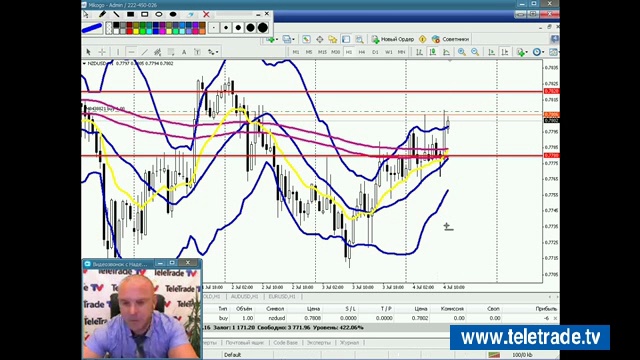This screenshot has width=640, height=360.
Task: Toggle the Market Watch window icon
Action: (x=306, y=39)
